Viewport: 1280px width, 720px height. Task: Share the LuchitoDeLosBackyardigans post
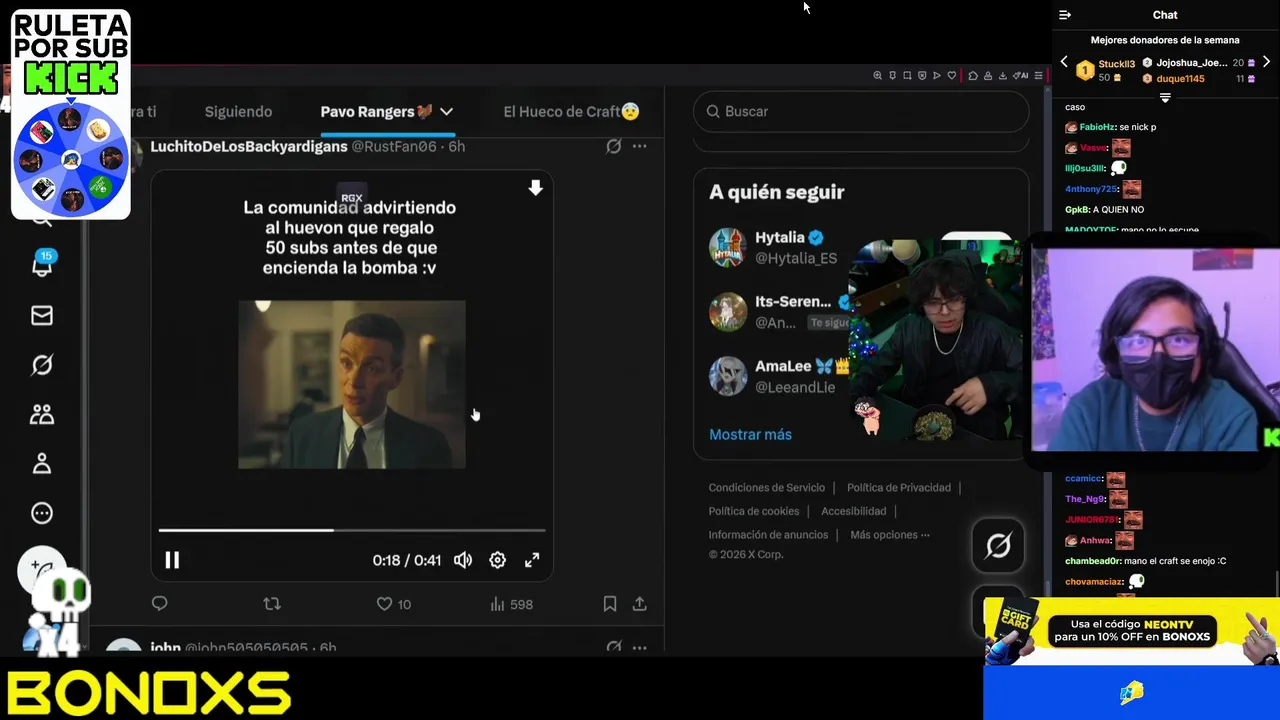point(640,604)
